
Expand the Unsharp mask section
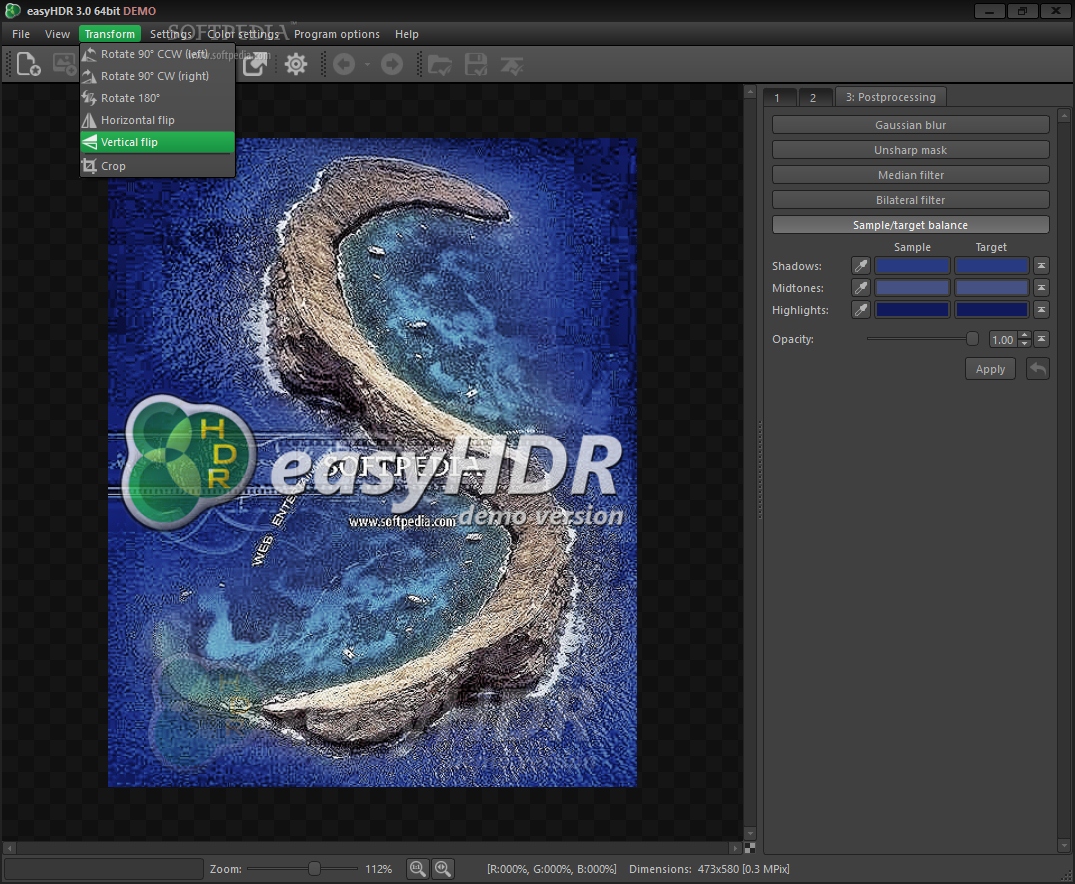[x=910, y=150]
